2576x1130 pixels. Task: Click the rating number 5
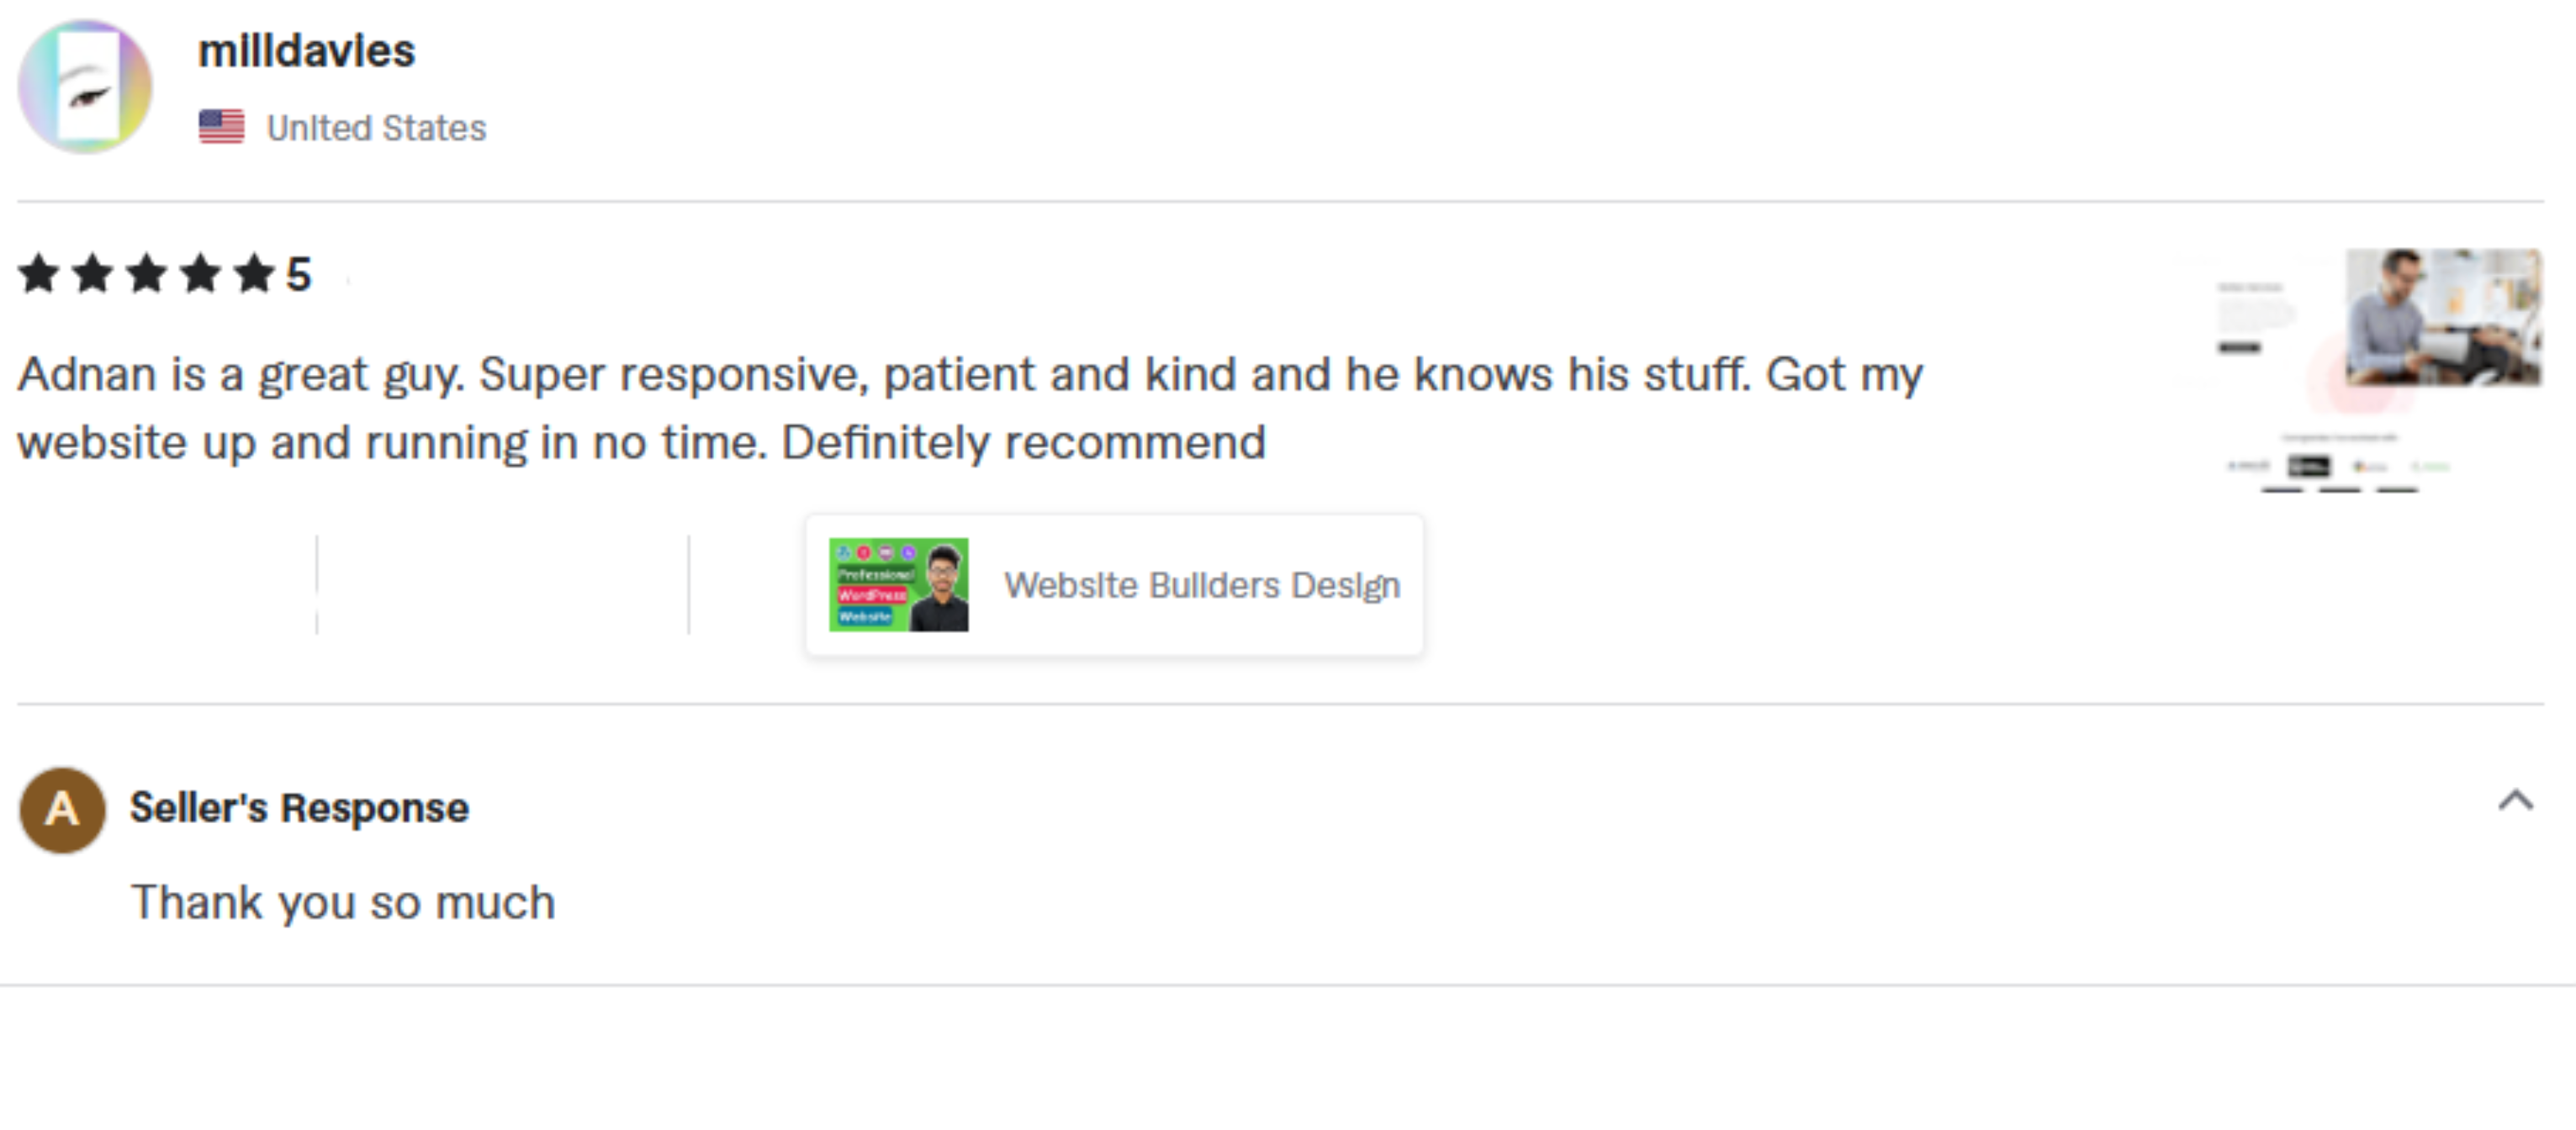click(x=299, y=274)
